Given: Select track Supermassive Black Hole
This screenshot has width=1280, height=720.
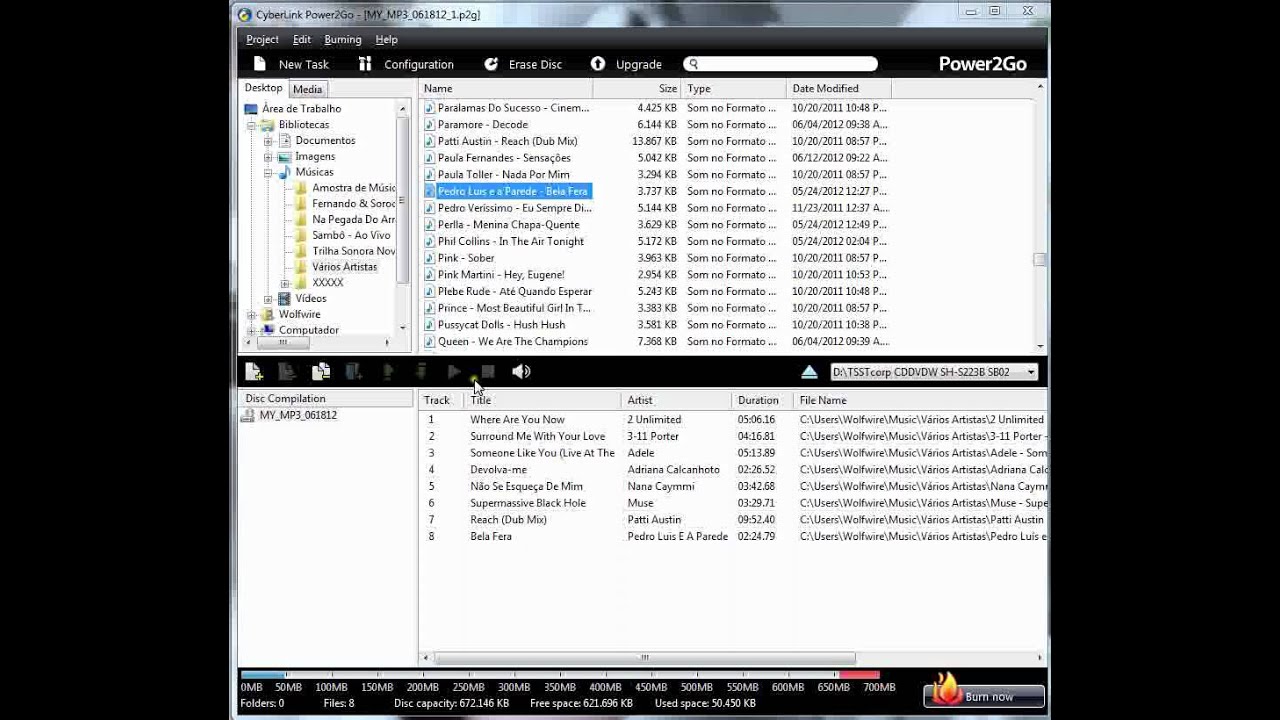Looking at the screenshot, I should pyautogui.click(x=528, y=503).
